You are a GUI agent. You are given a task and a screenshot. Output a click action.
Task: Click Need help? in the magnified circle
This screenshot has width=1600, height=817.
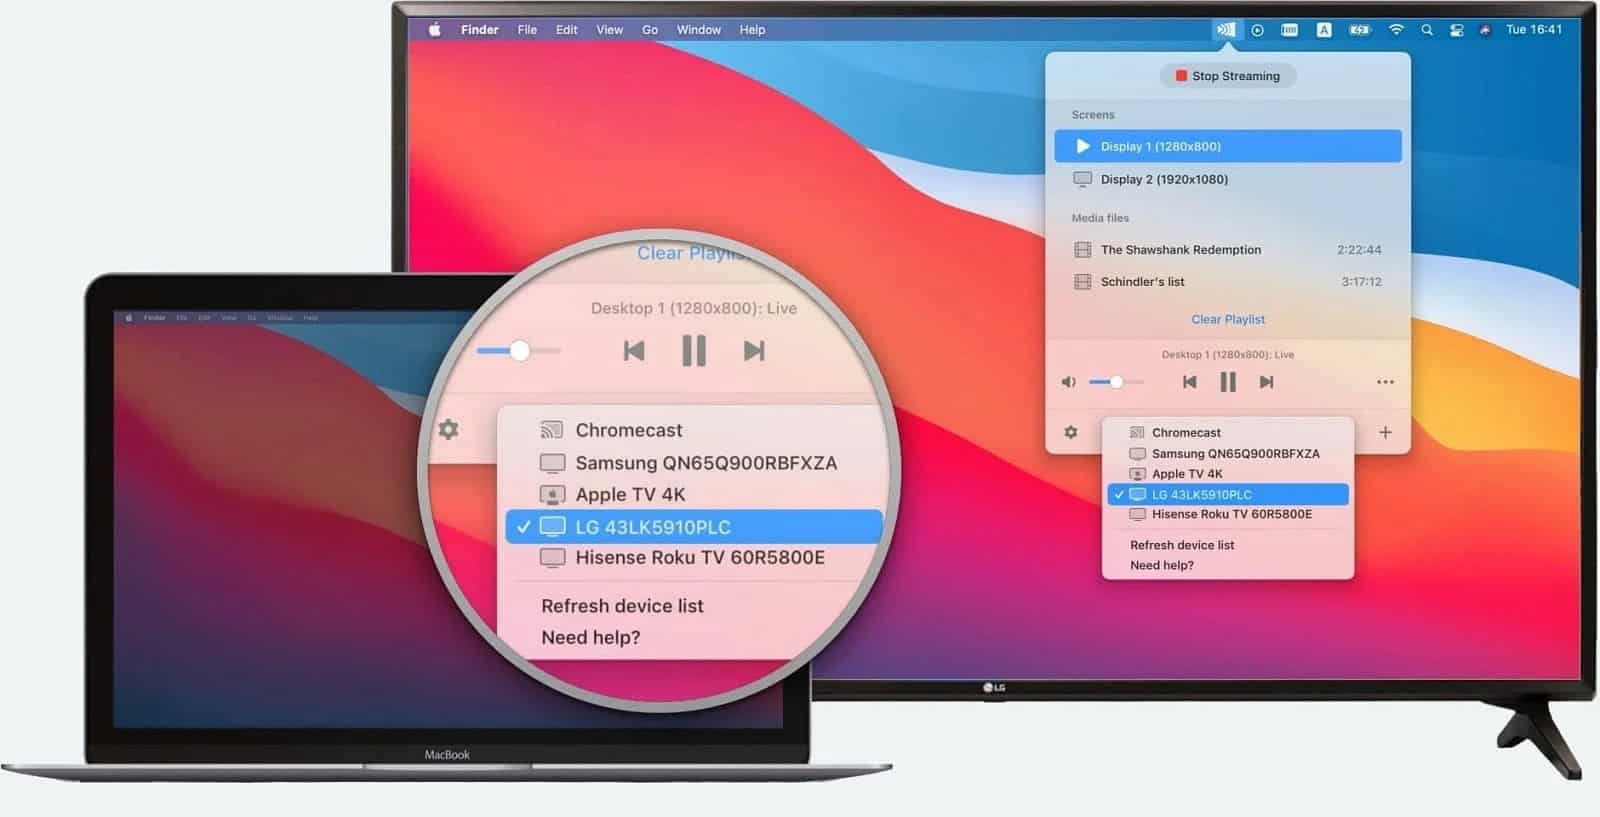[x=590, y=638]
